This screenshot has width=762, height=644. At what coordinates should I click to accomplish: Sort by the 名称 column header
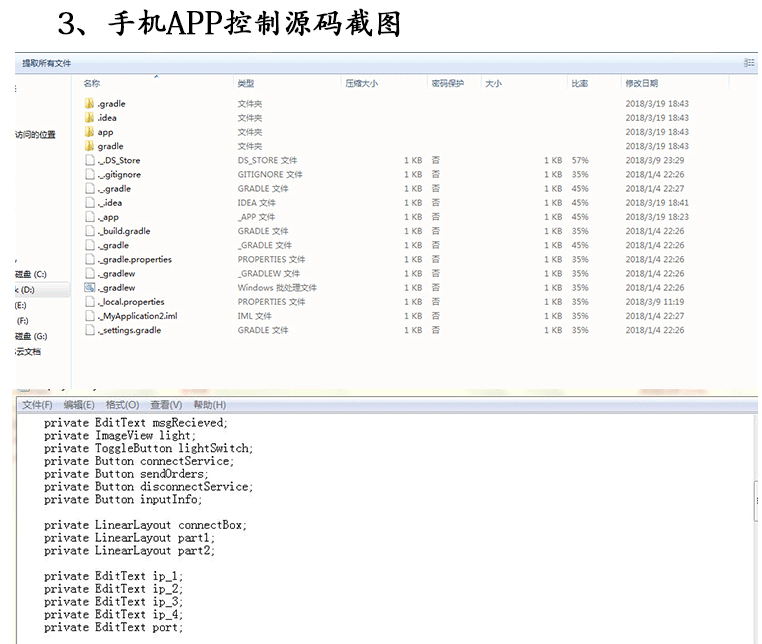(x=92, y=84)
